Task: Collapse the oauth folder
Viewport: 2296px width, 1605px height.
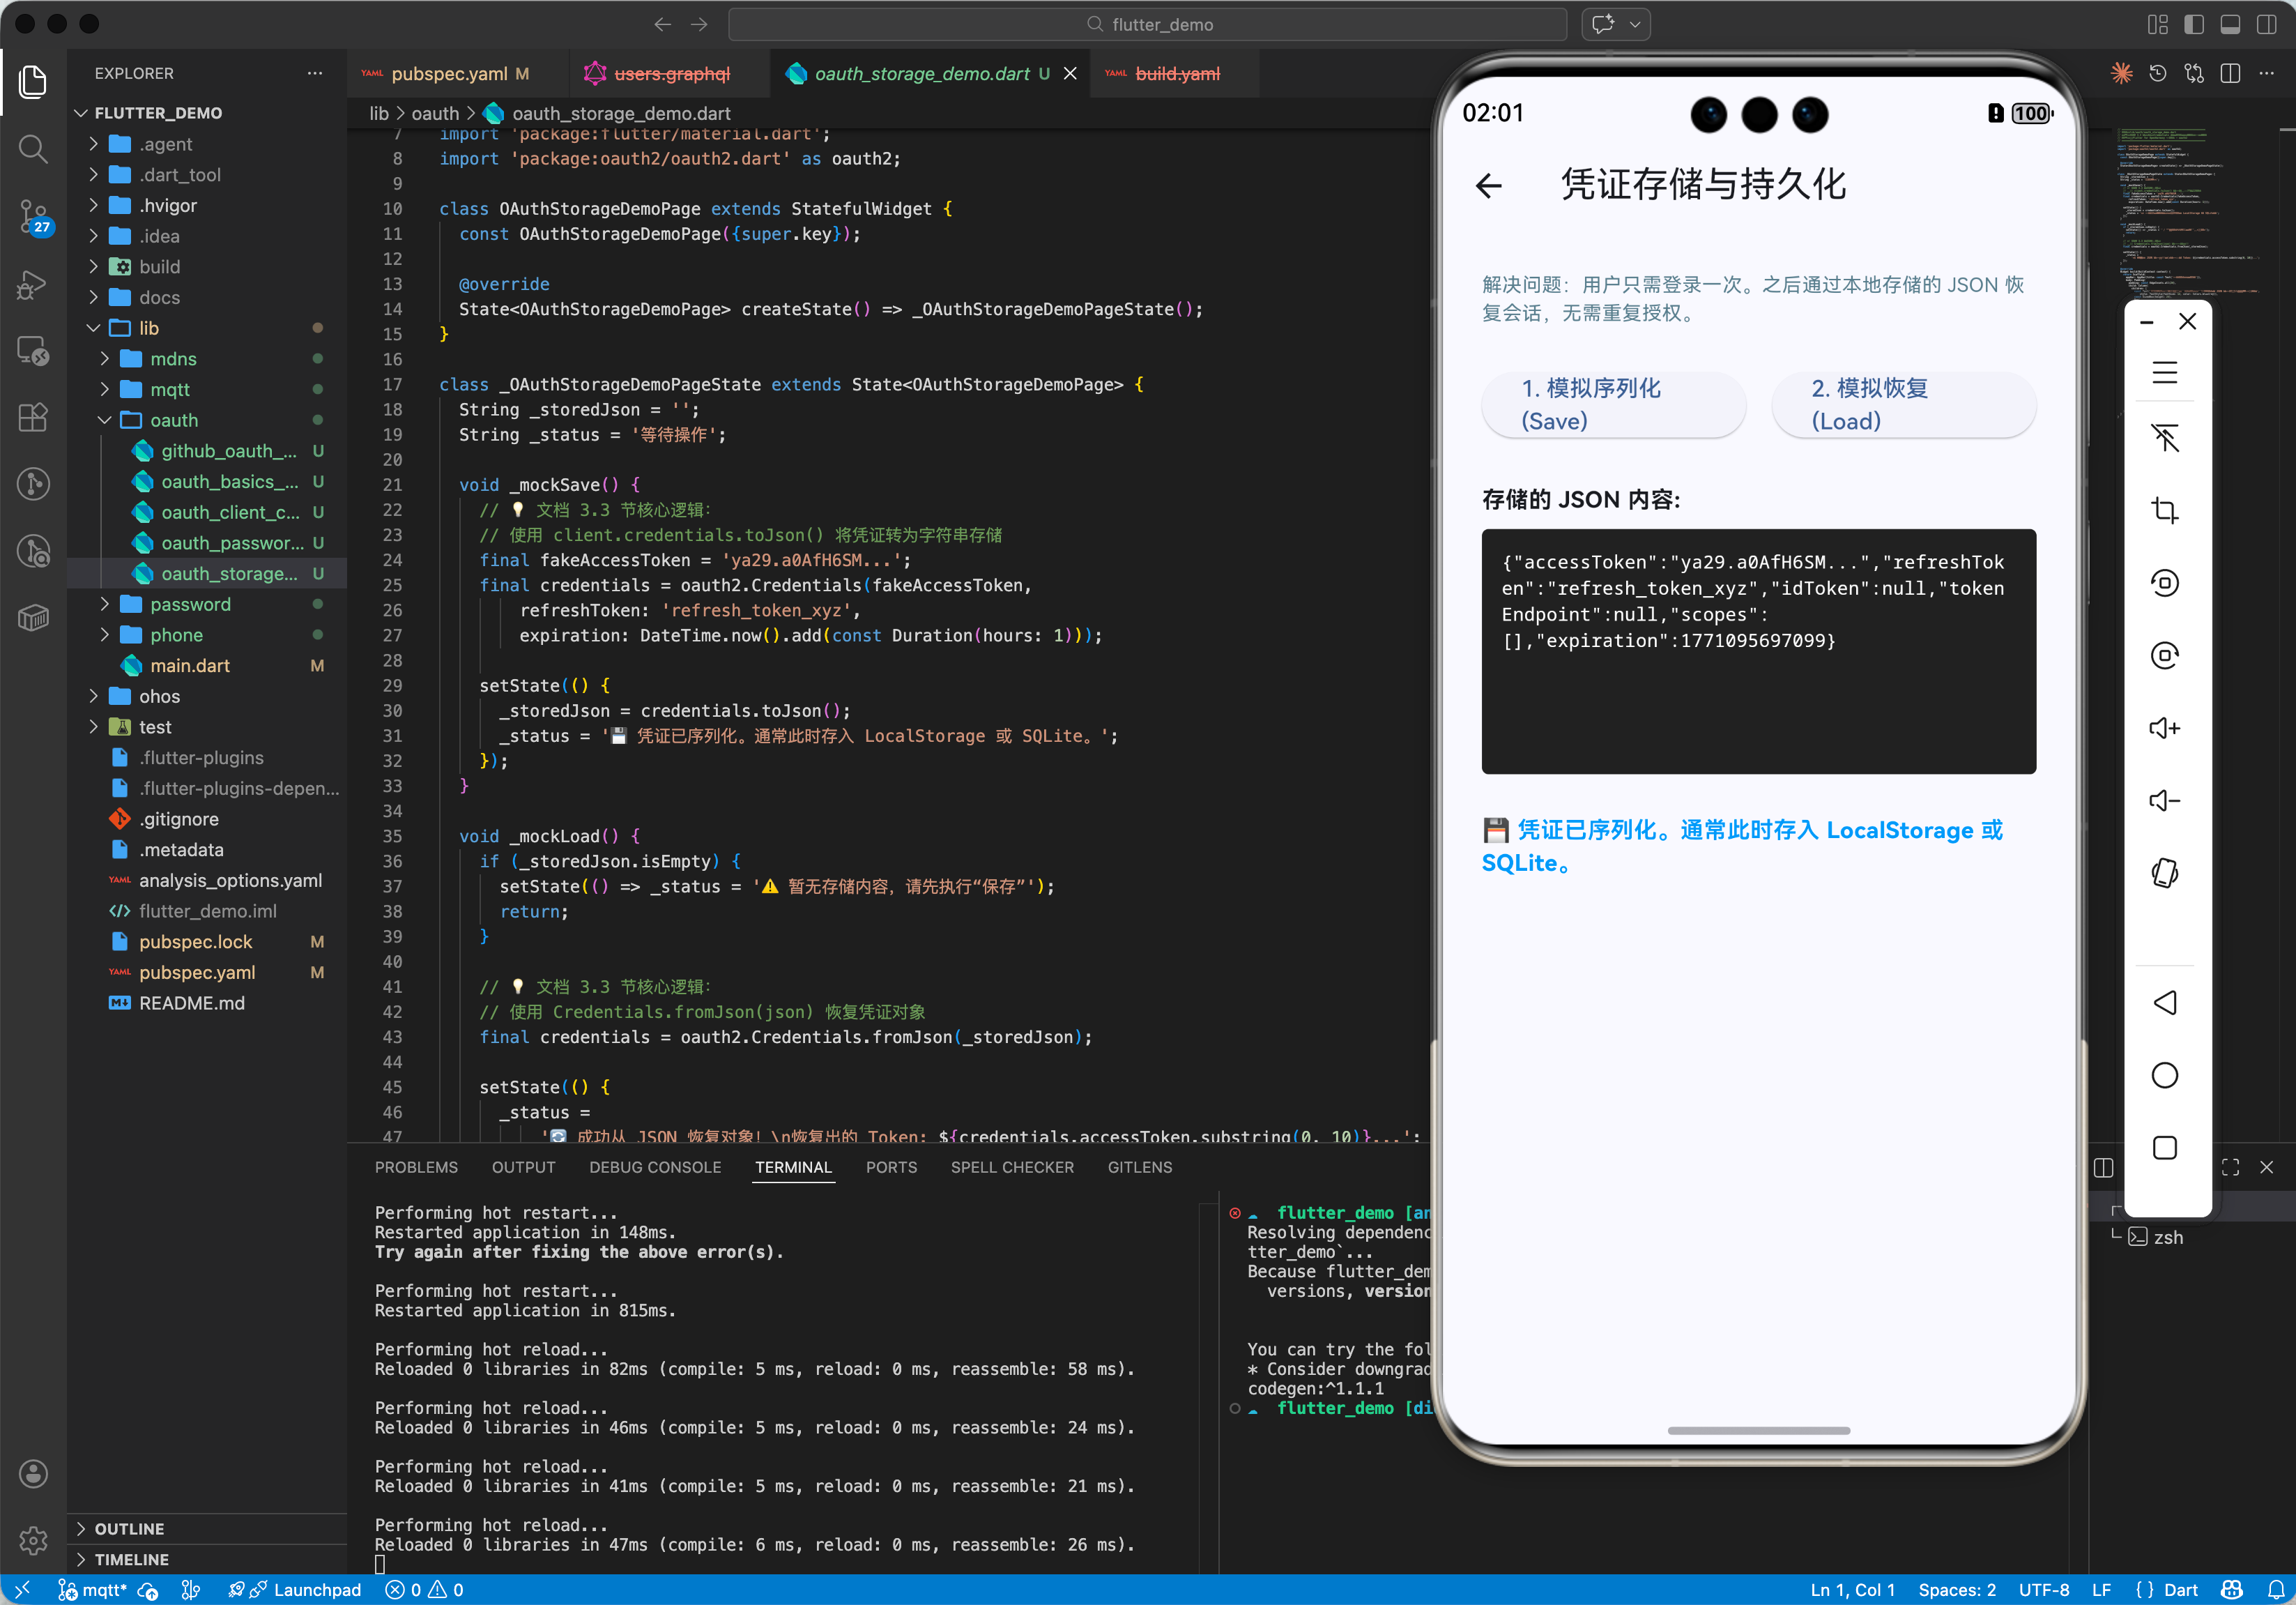Action: [174, 420]
